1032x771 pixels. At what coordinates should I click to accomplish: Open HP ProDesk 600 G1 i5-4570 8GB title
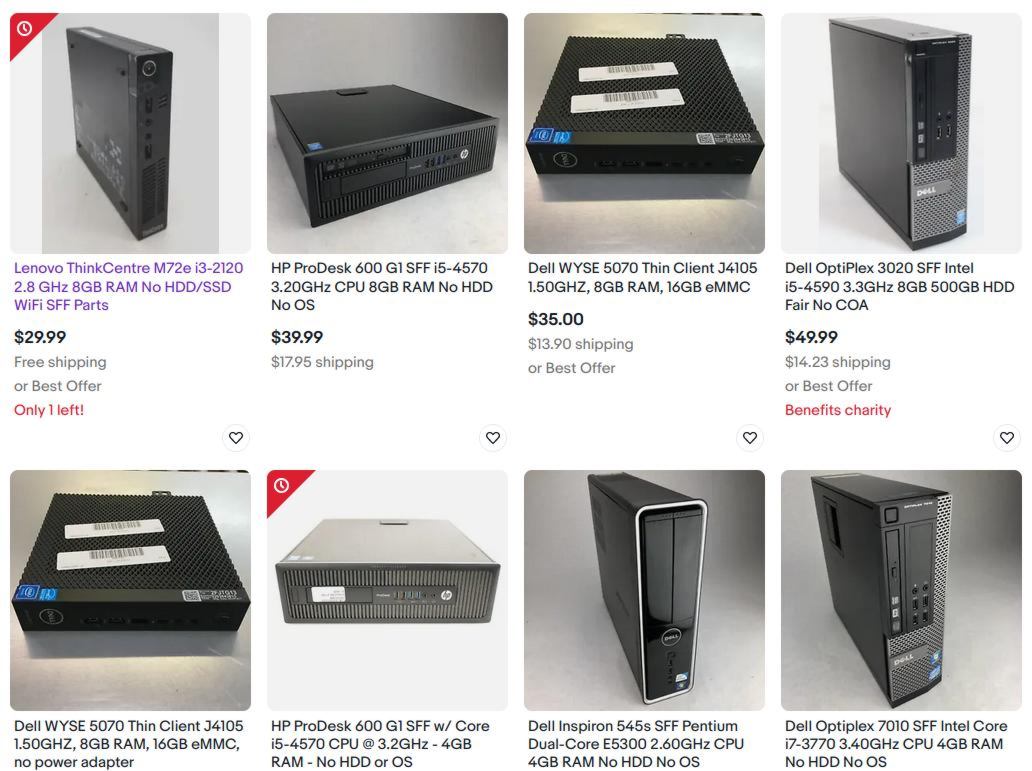[382, 286]
